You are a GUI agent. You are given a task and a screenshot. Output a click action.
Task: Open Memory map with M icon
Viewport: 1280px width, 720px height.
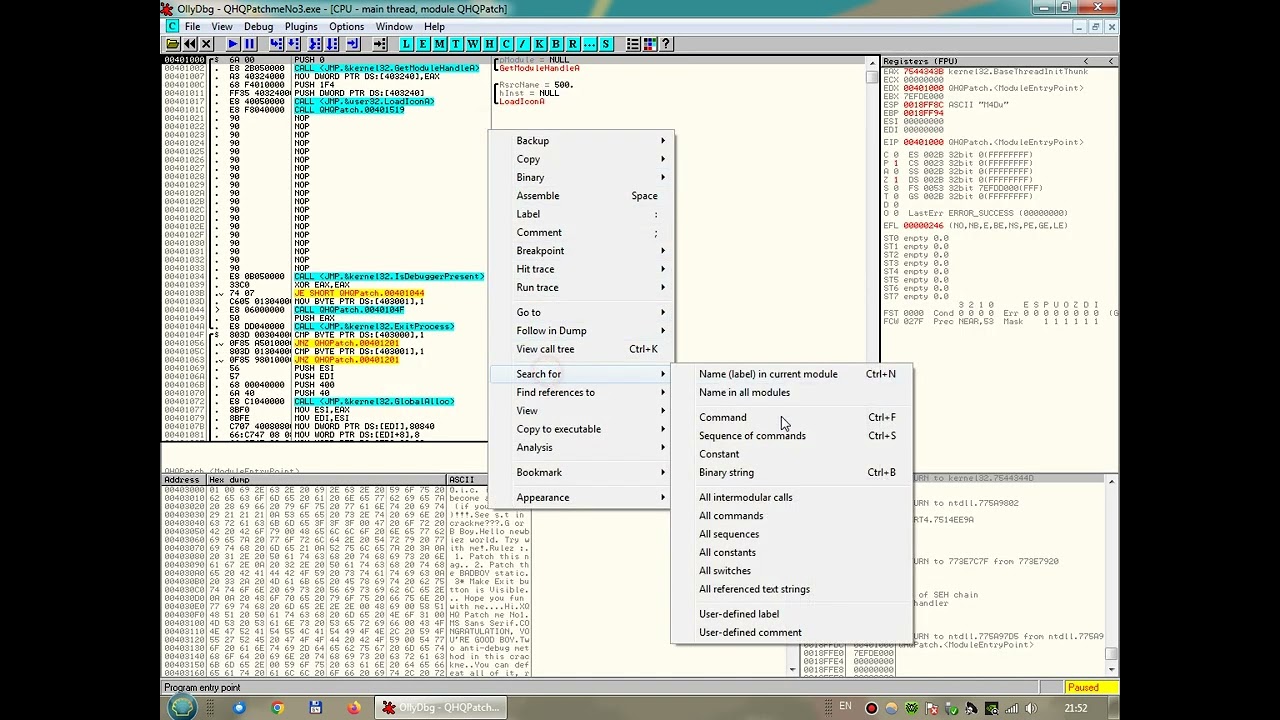pyautogui.click(x=440, y=44)
